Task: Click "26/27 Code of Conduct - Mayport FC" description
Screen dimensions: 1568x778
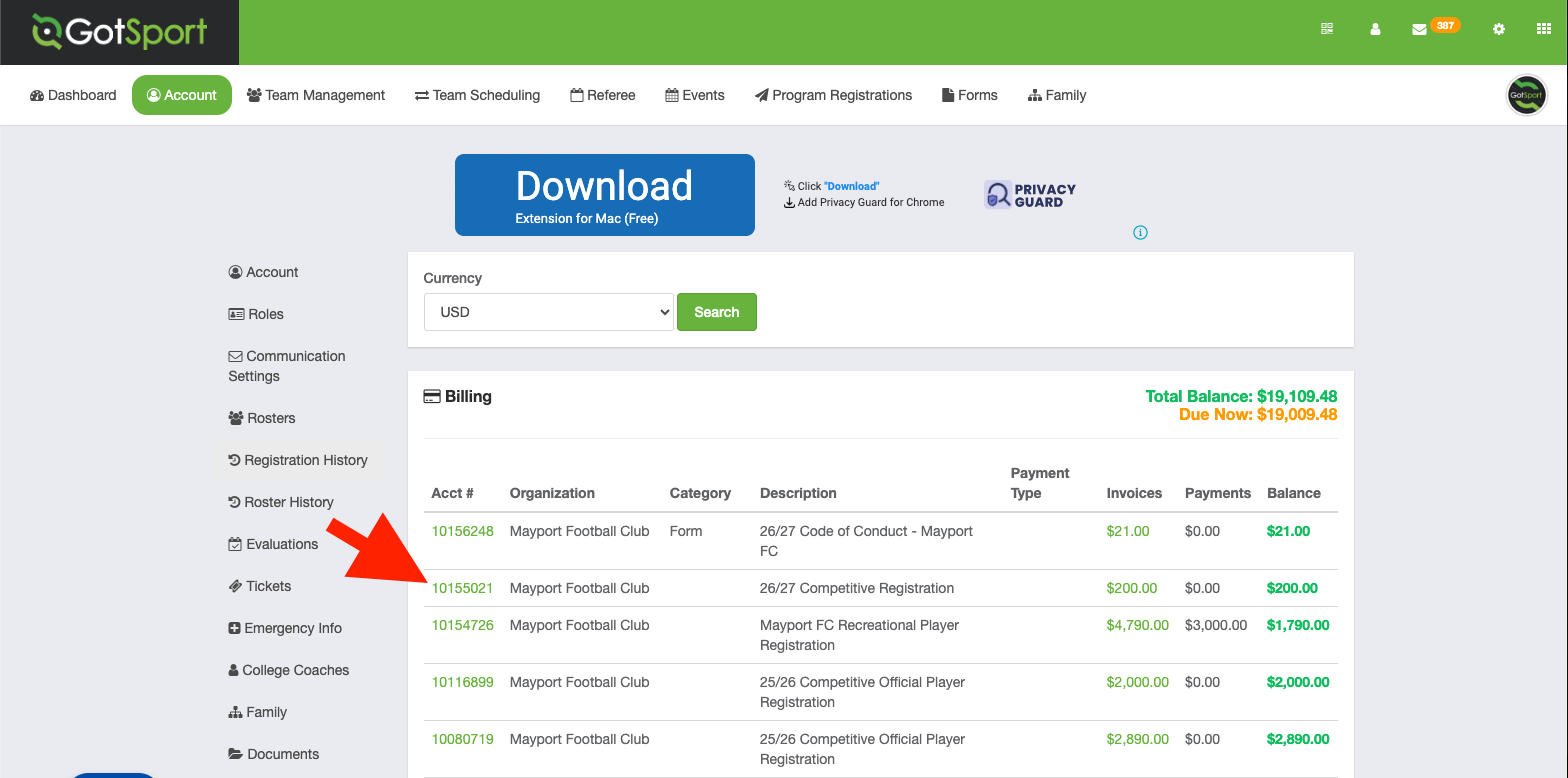Action: pos(866,541)
